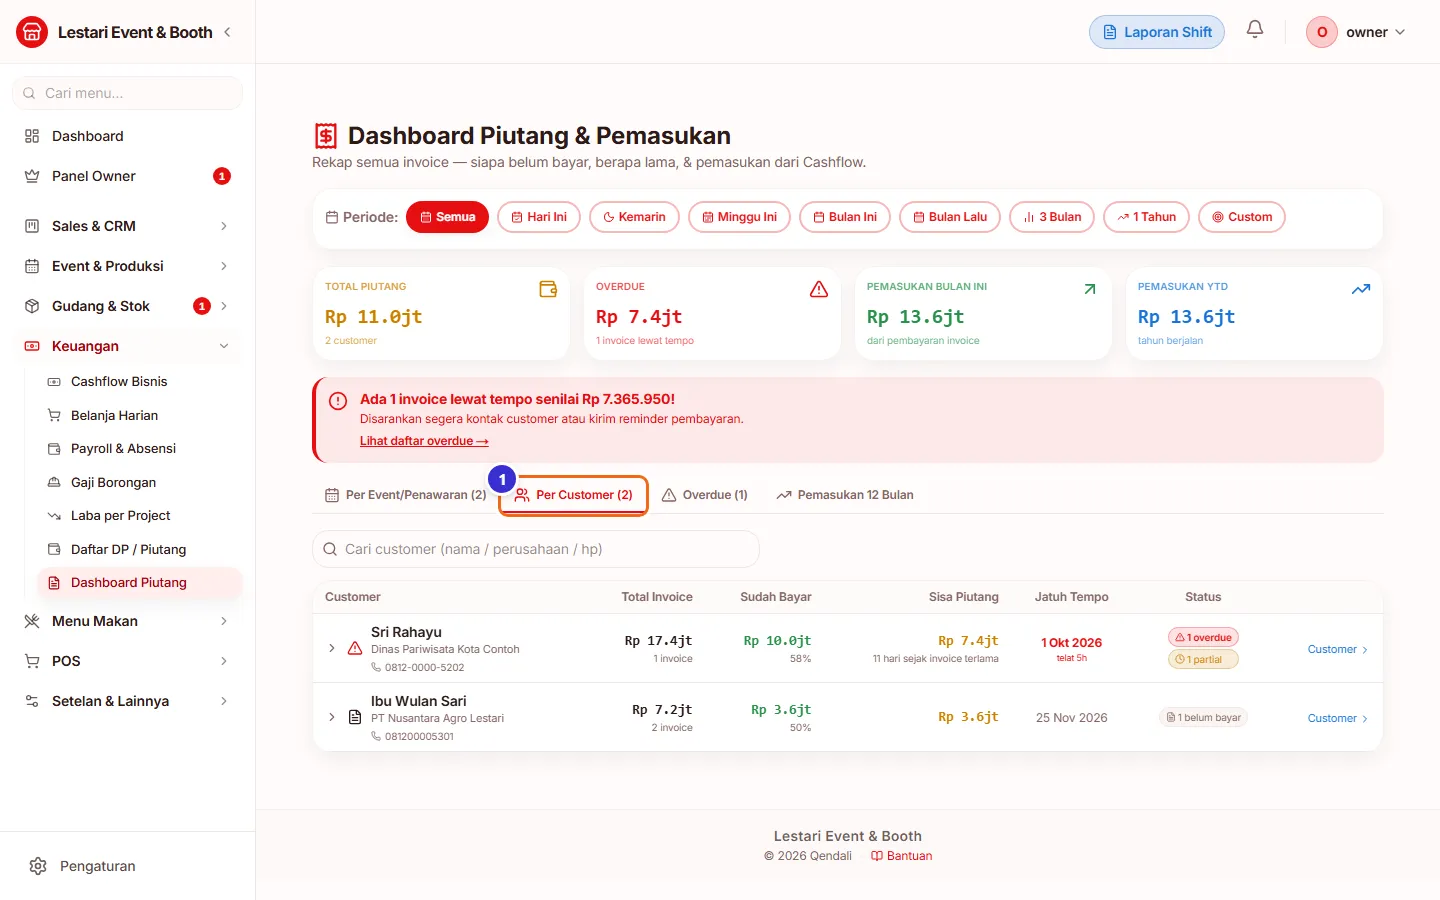Open the Pemasukan 12 Bulan tab
Image resolution: width=1440 pixels, height=900 pixels.
coord(845,495)
